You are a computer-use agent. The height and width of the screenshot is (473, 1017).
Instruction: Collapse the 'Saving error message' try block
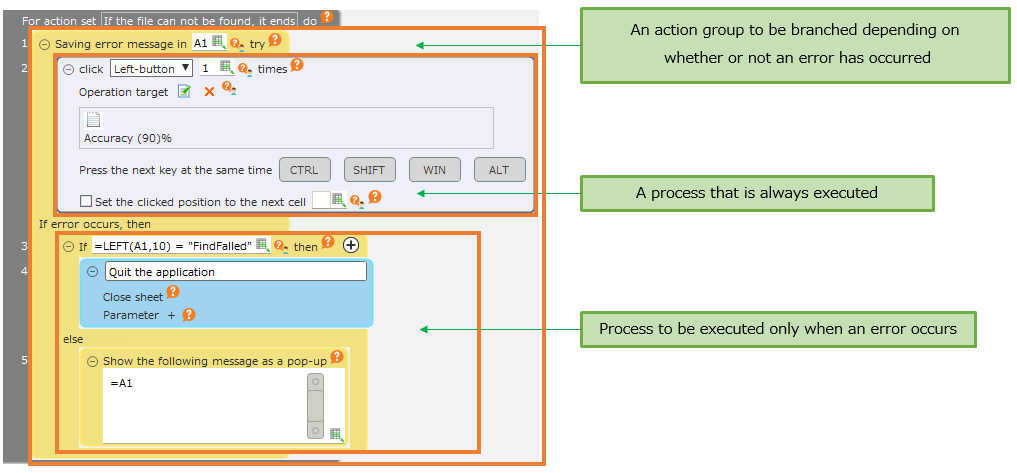click(x=44, y=44)
